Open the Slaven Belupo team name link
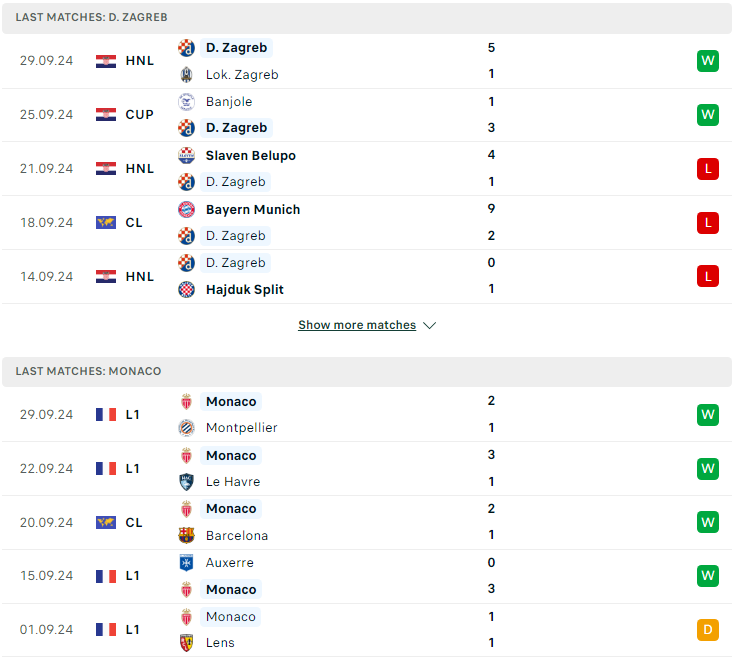This screenshot has width=745, height=659. (250, 155)
